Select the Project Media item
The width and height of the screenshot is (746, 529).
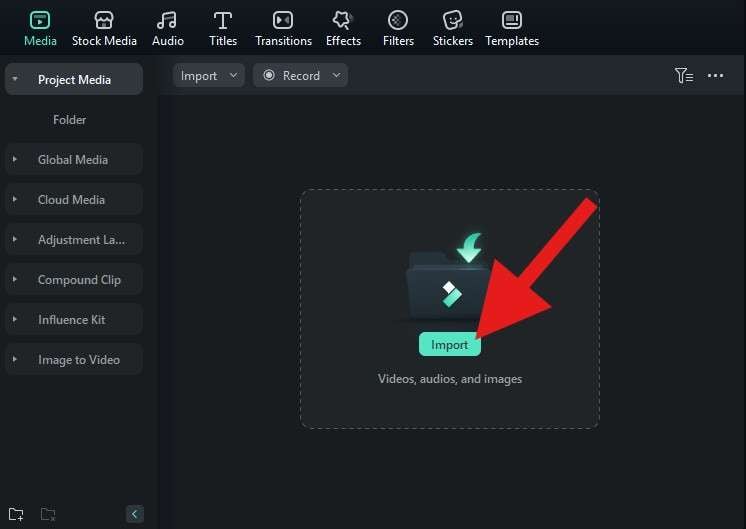pos(74,79)
